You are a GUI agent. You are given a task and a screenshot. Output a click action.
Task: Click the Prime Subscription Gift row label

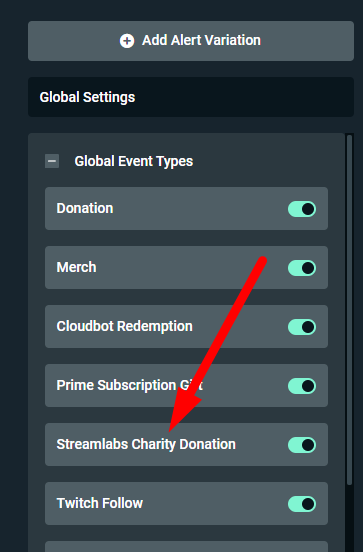(130, 385)
